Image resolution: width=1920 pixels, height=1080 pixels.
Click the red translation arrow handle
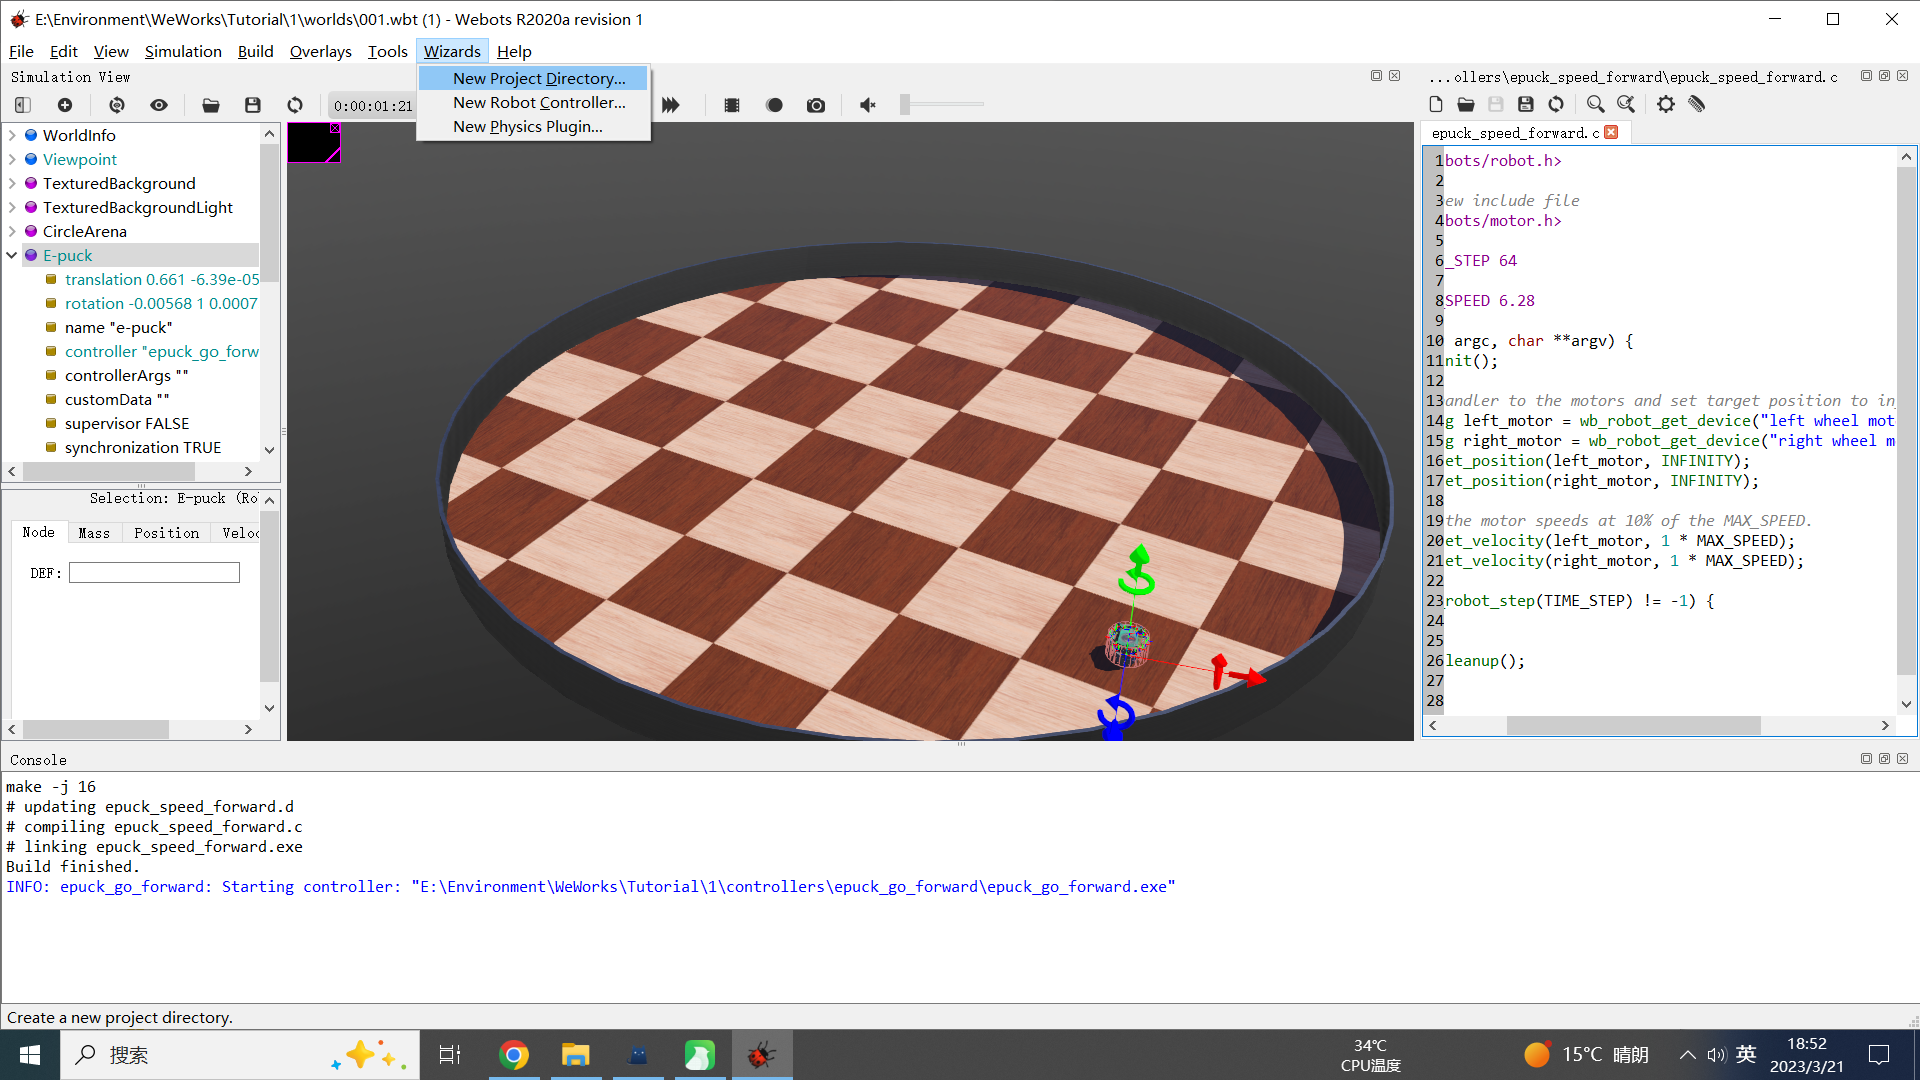(1249, 677)
